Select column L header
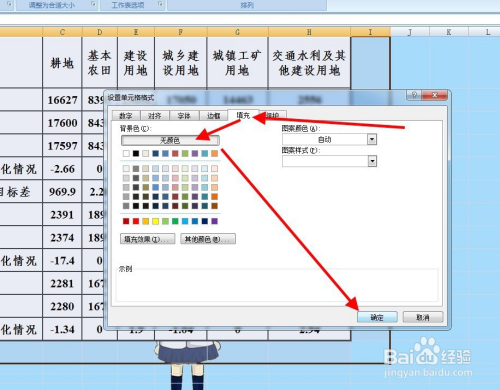The width and height of the screenshot is (500, 390). point(484,32)
